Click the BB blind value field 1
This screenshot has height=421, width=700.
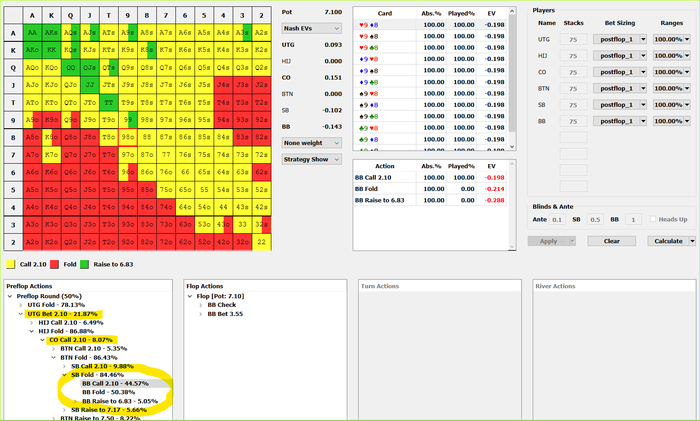633,219
